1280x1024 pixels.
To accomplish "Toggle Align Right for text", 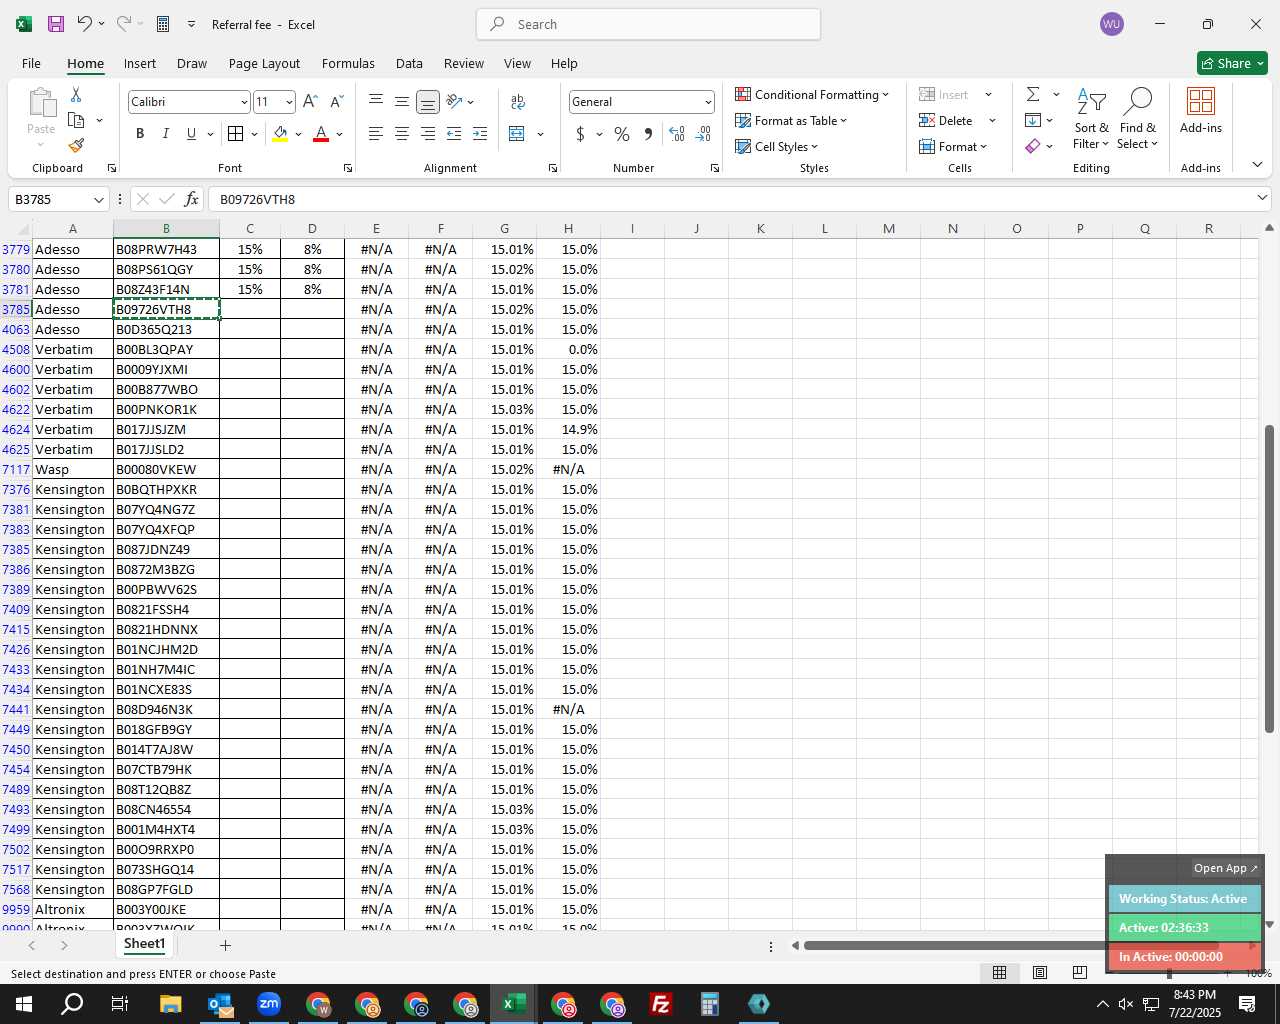I will (x=428, y=133).
